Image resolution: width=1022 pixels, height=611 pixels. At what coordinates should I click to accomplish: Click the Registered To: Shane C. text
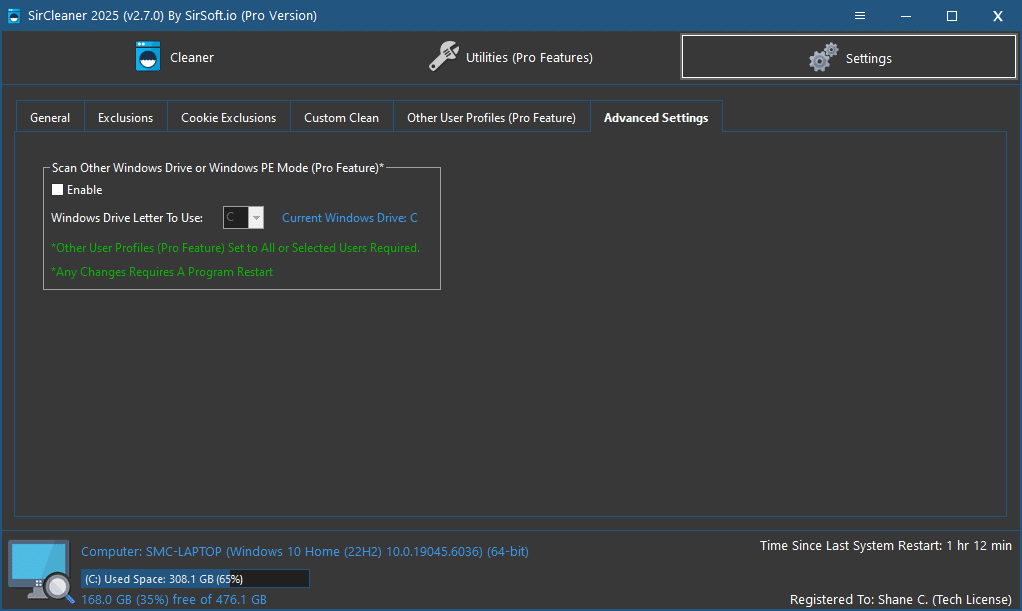(901, 599)
